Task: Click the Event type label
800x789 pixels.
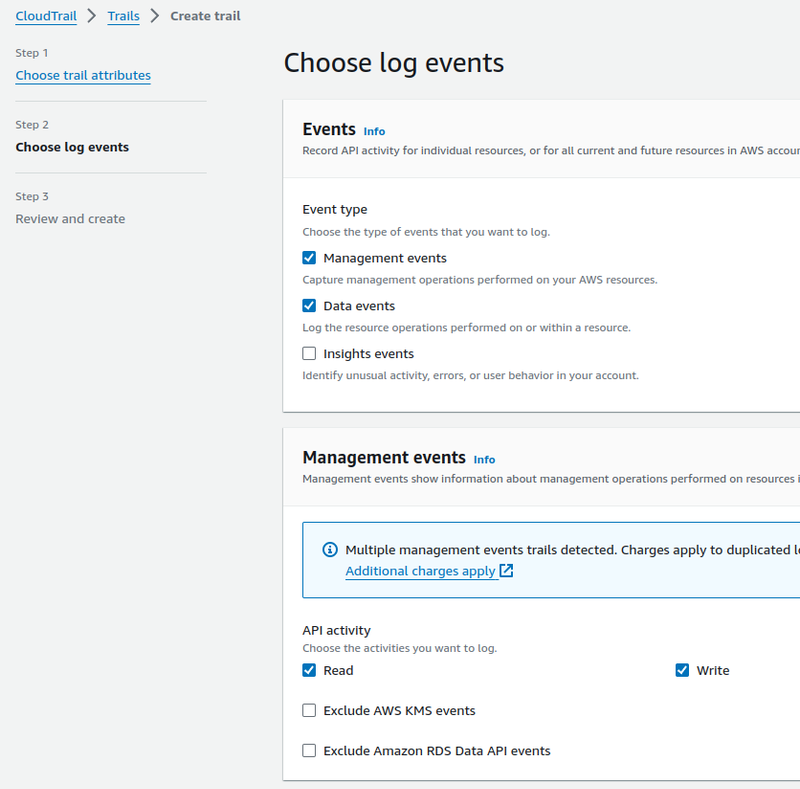Action: (335, 209)
